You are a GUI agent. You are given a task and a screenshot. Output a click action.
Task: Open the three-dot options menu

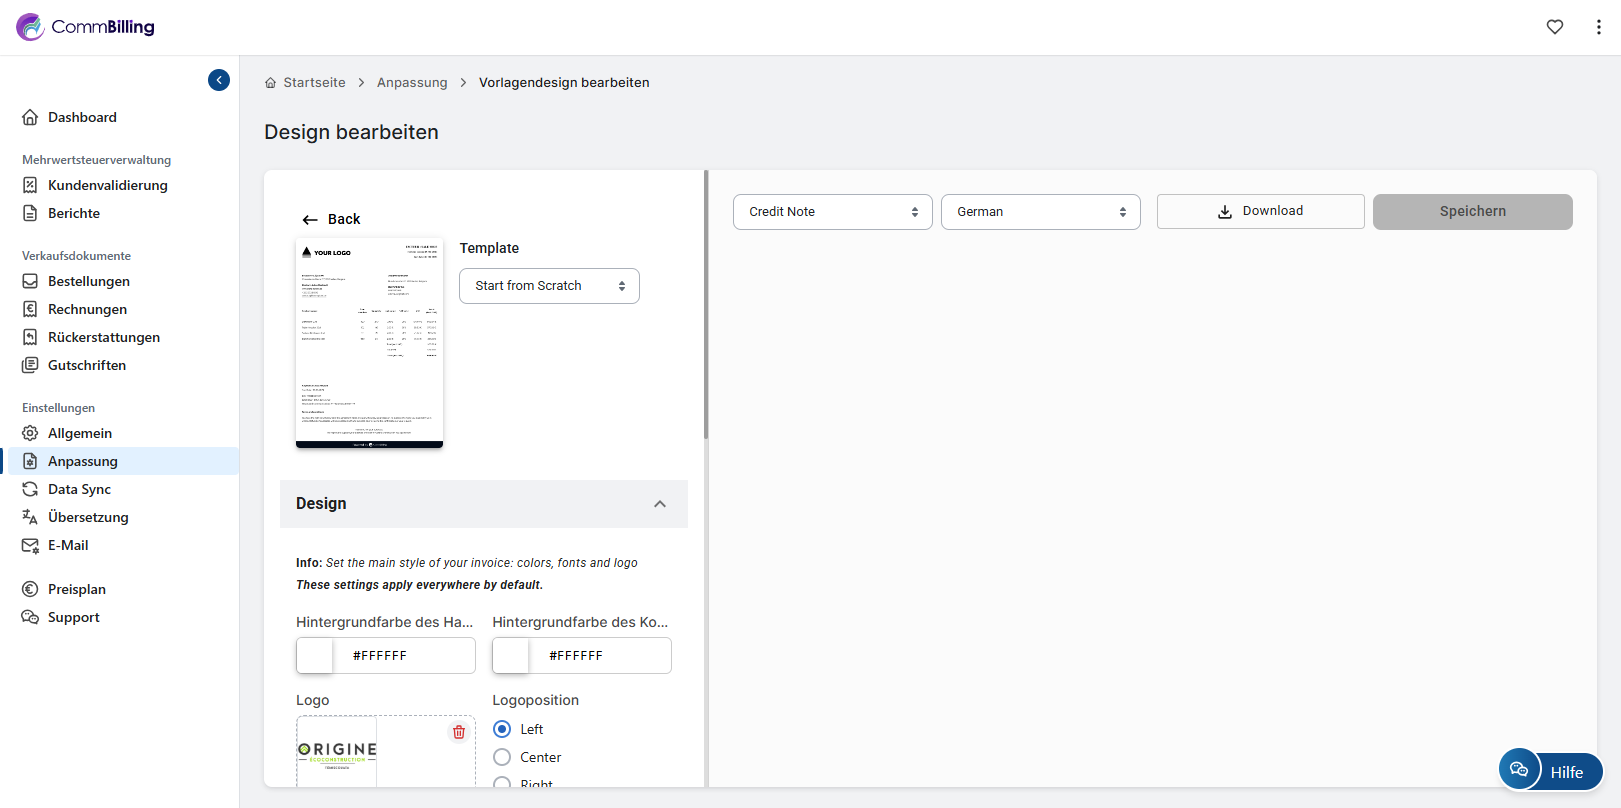pos(1598,27)
